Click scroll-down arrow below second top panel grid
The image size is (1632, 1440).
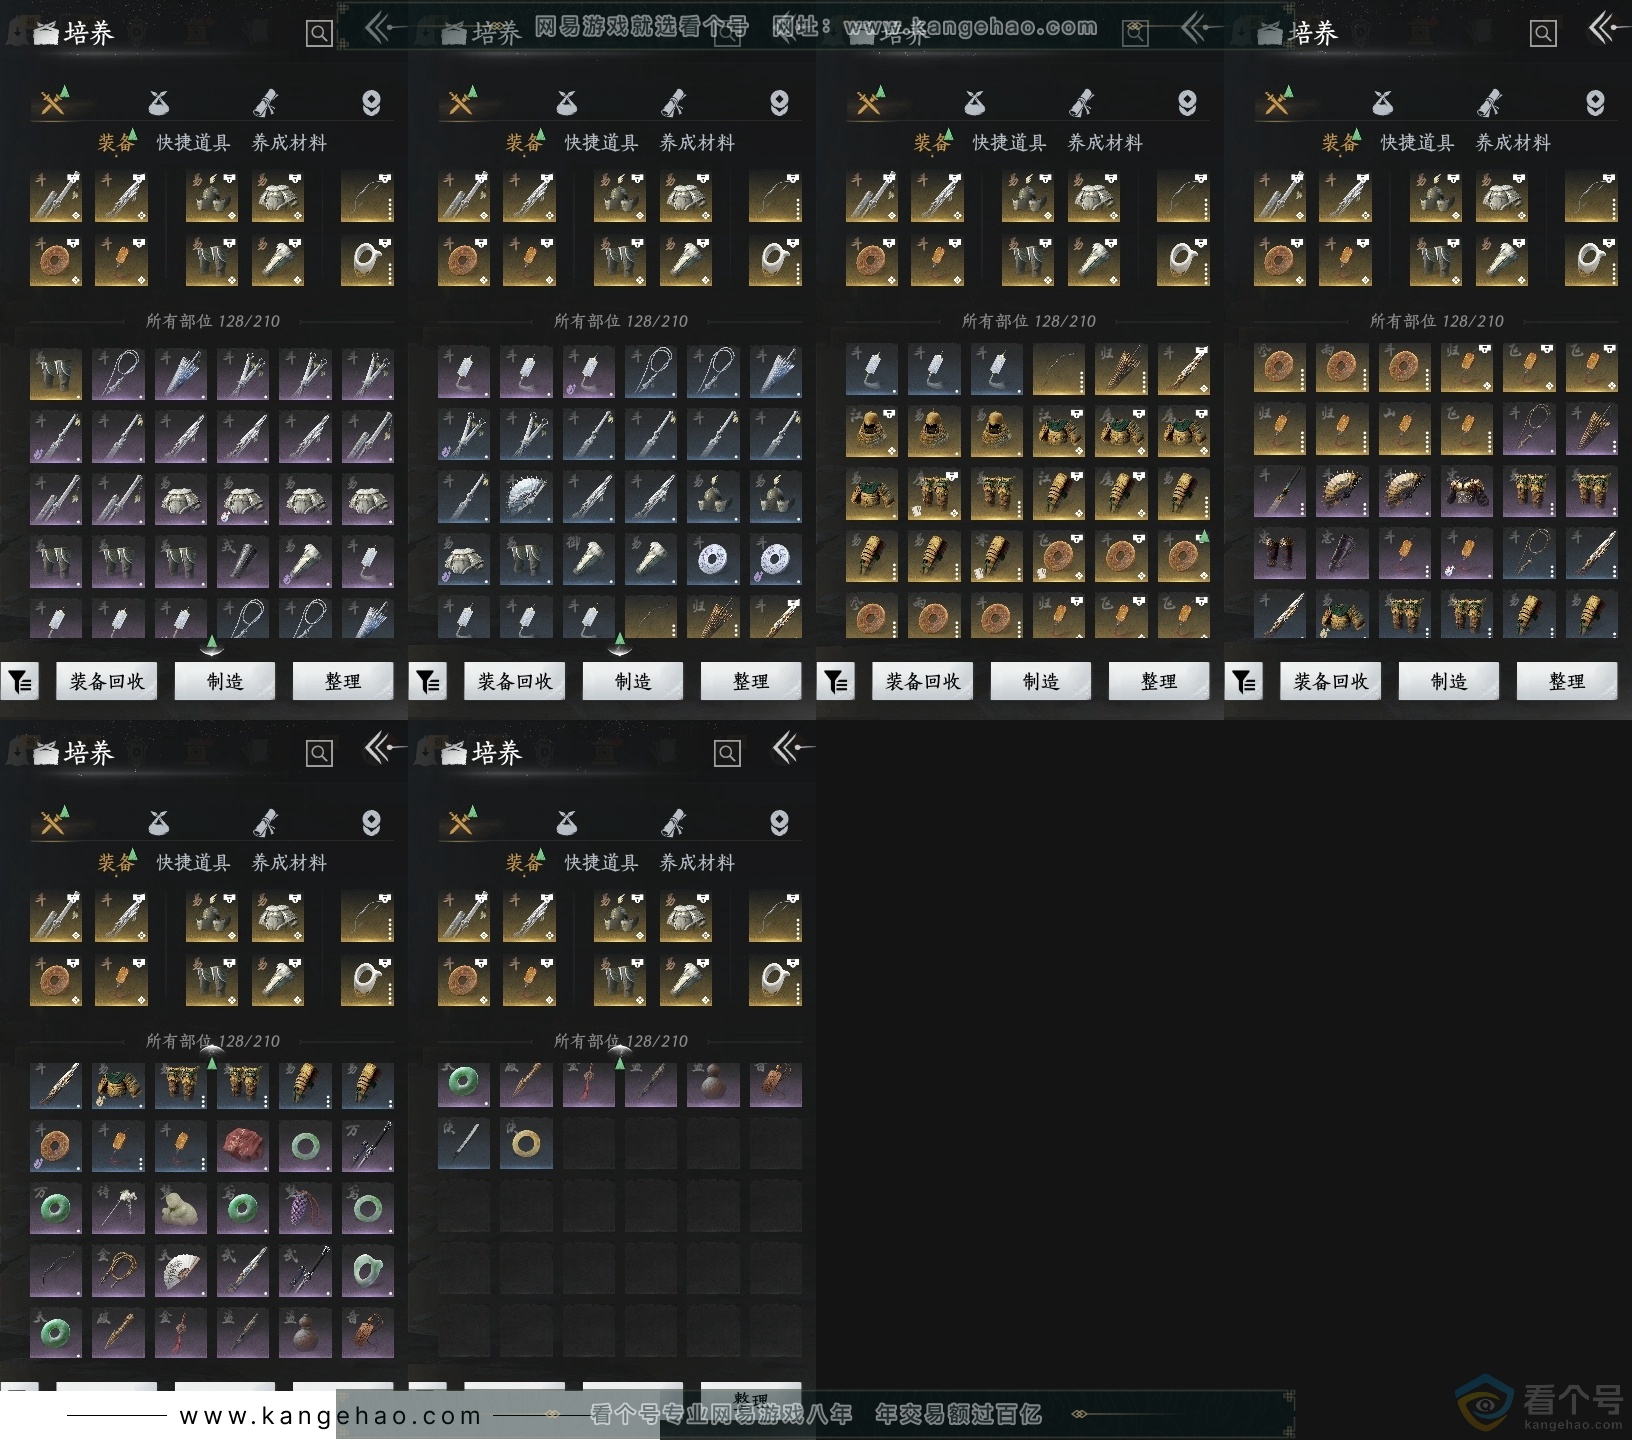tap(620, 645)
